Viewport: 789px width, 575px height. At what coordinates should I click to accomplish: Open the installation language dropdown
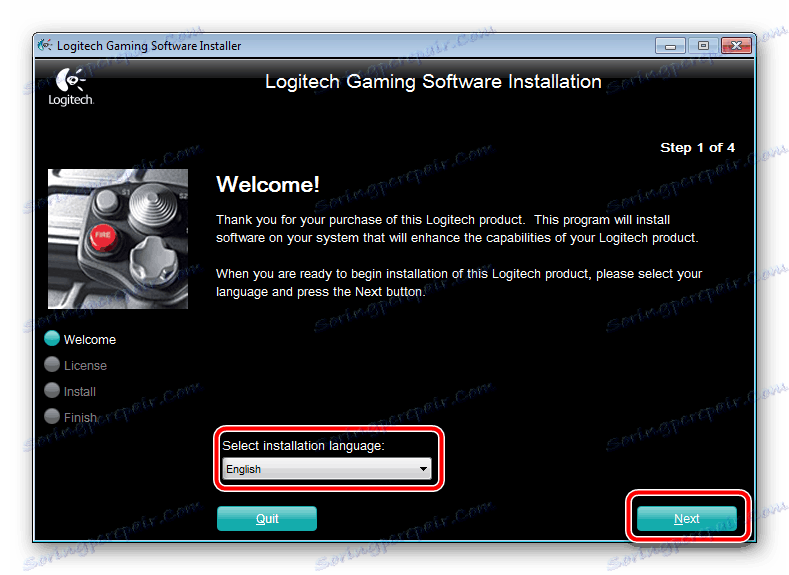point(327,469)
